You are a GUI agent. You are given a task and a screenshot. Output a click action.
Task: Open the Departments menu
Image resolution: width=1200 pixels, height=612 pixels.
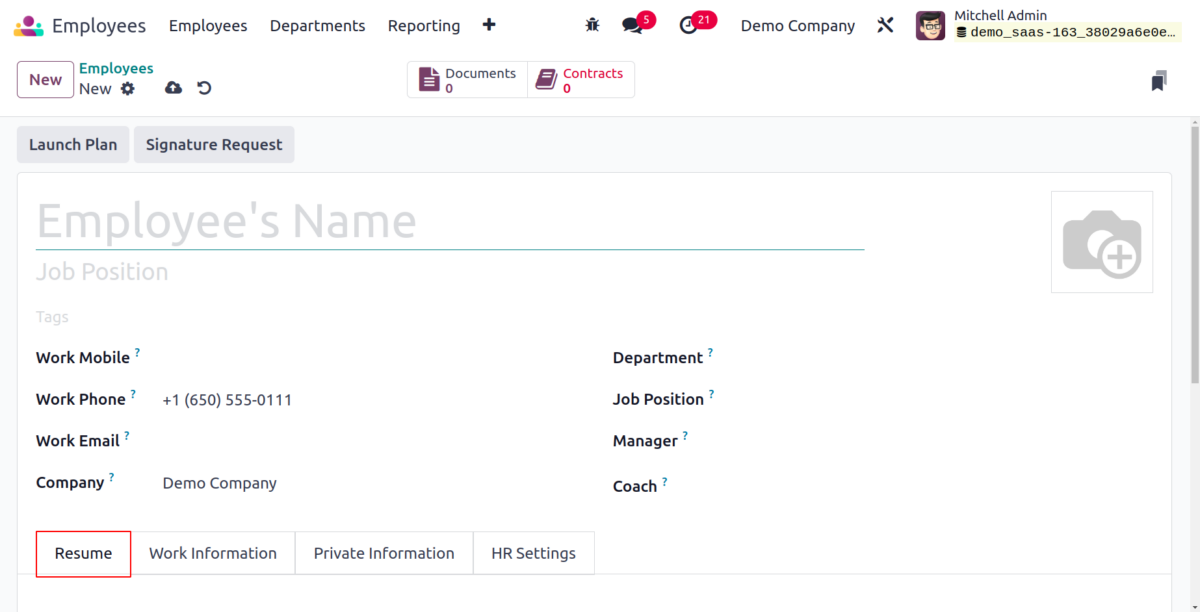click(317, 26)
